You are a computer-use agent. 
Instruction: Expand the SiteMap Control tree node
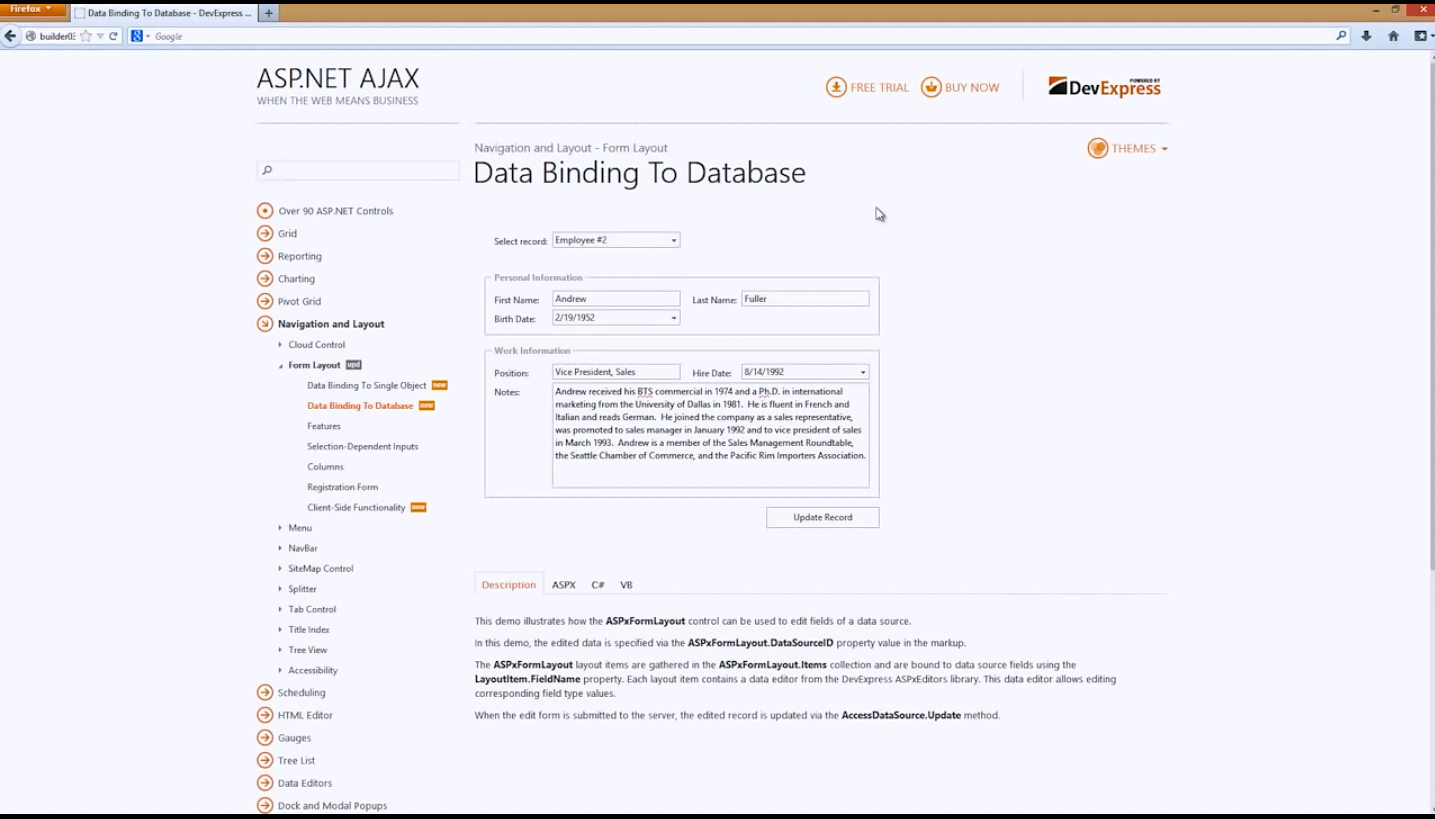click(280, 569)
